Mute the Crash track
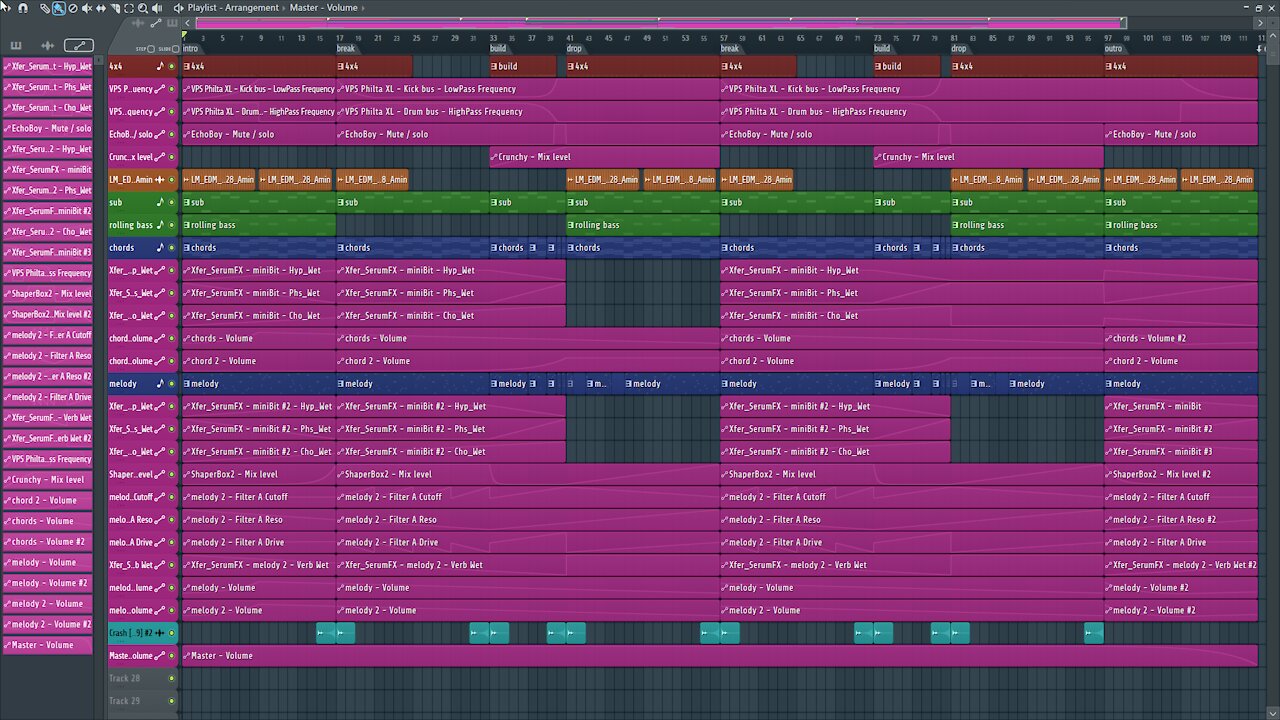1280x720 pixels. [x=172, y=633]
